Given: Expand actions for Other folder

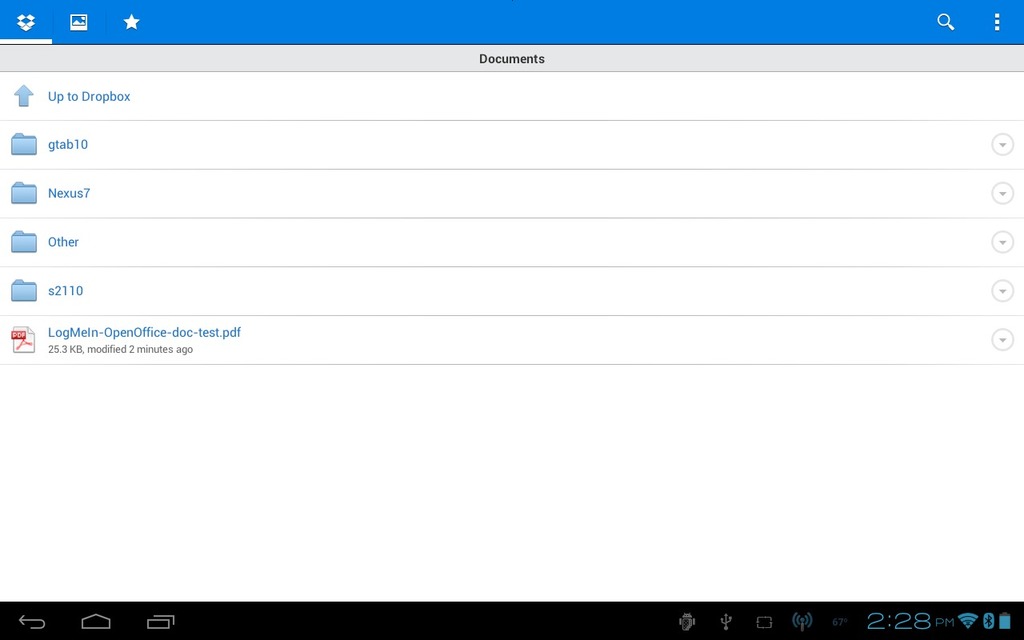Looking at the screenshot, I should 1002,242.
